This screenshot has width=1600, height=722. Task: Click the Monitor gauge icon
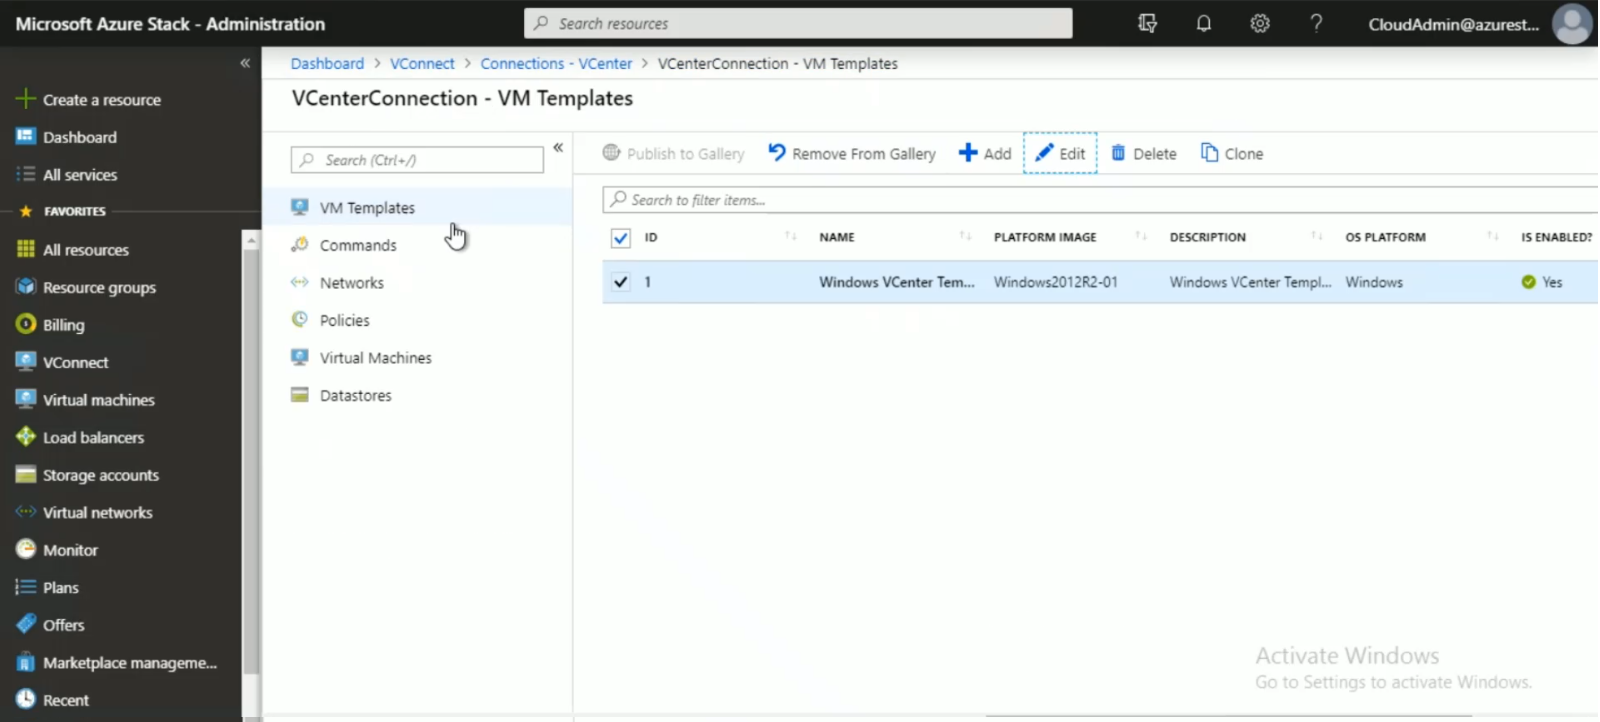pyautogui.click(x=26, y=549)
